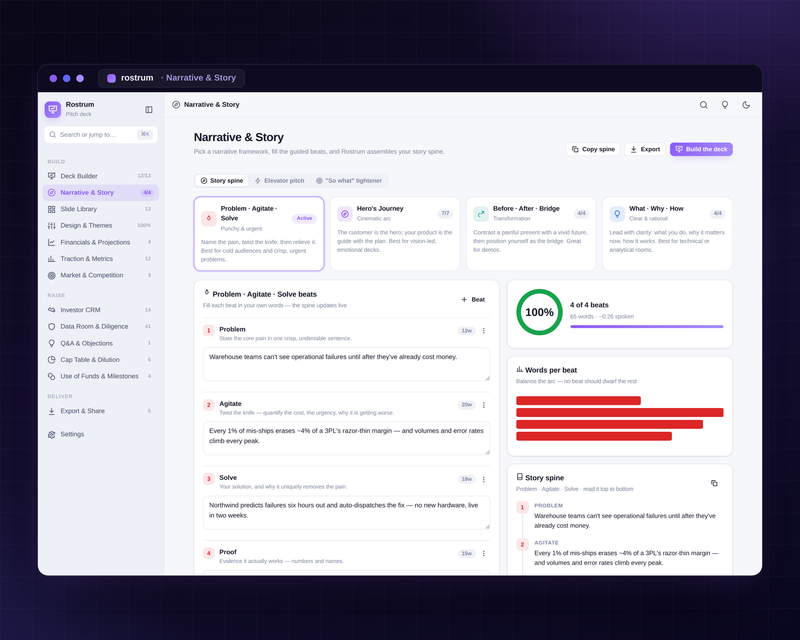Open Data Room & Diligence

coord(101,326)
